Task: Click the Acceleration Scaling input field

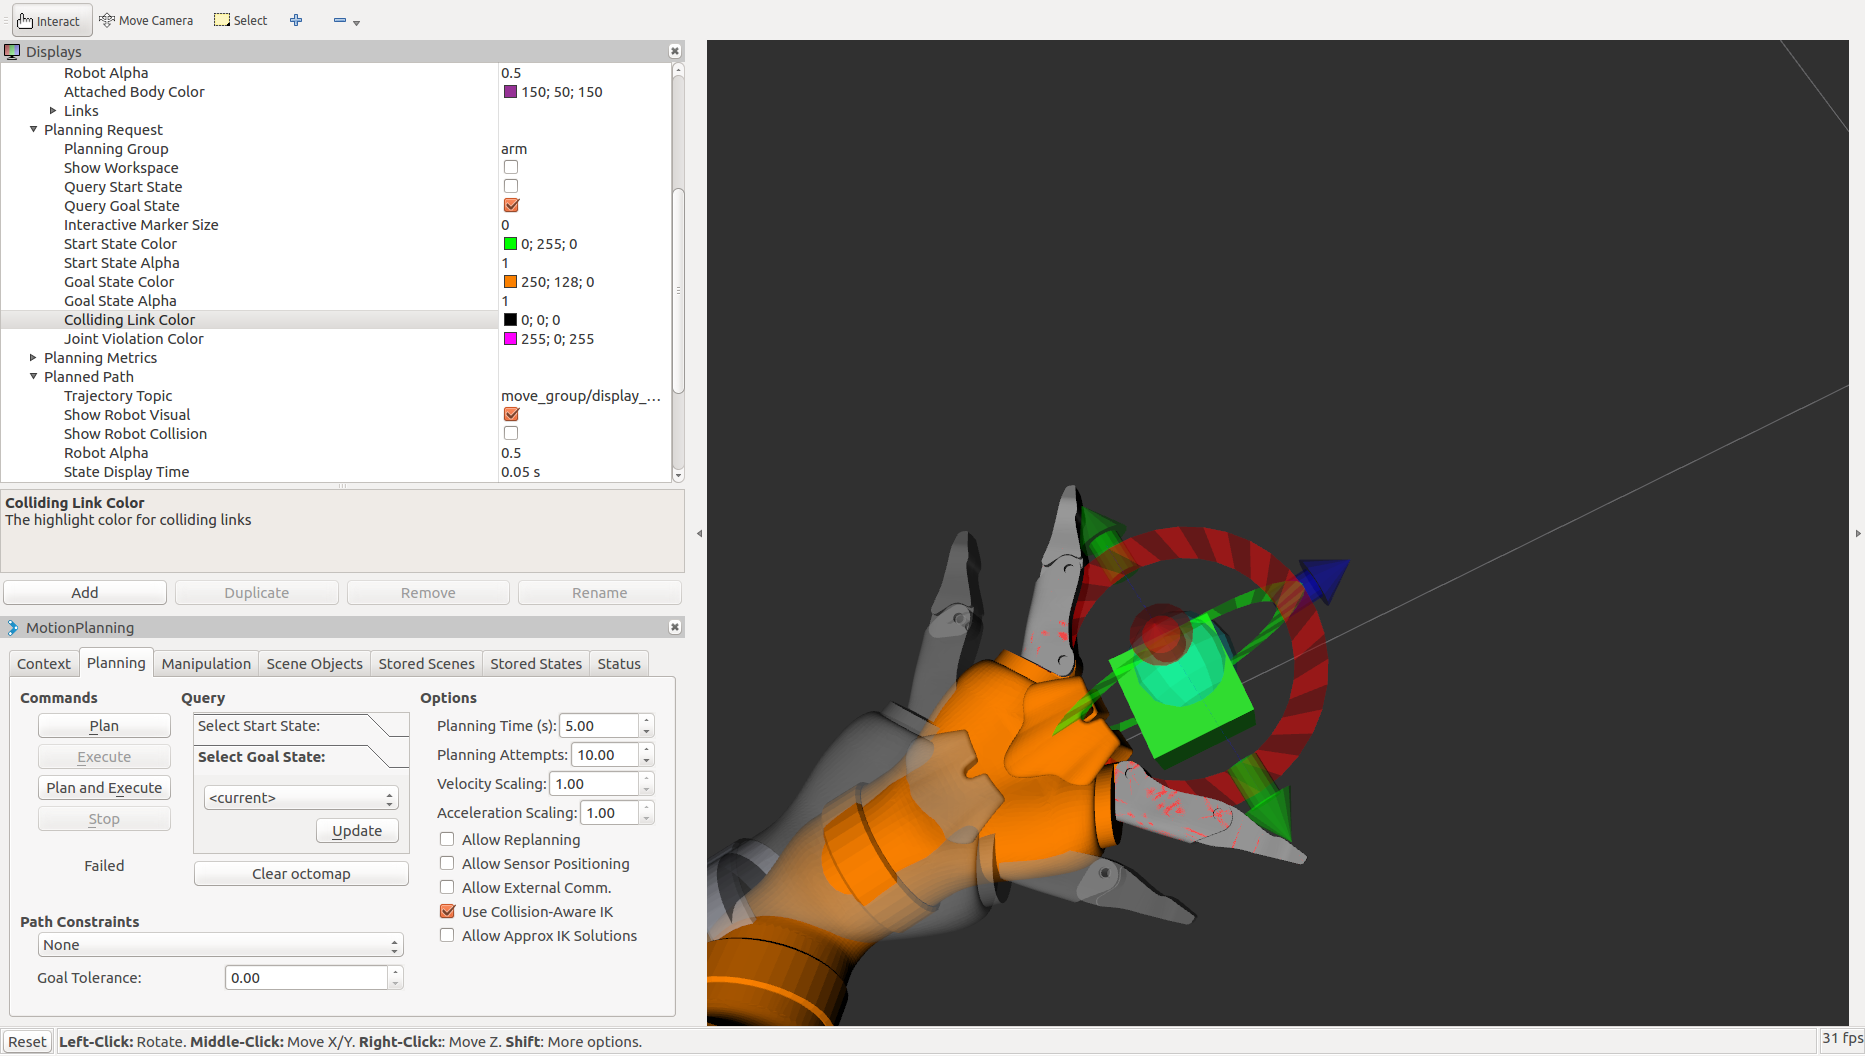Action: click(x=610, y=812)
